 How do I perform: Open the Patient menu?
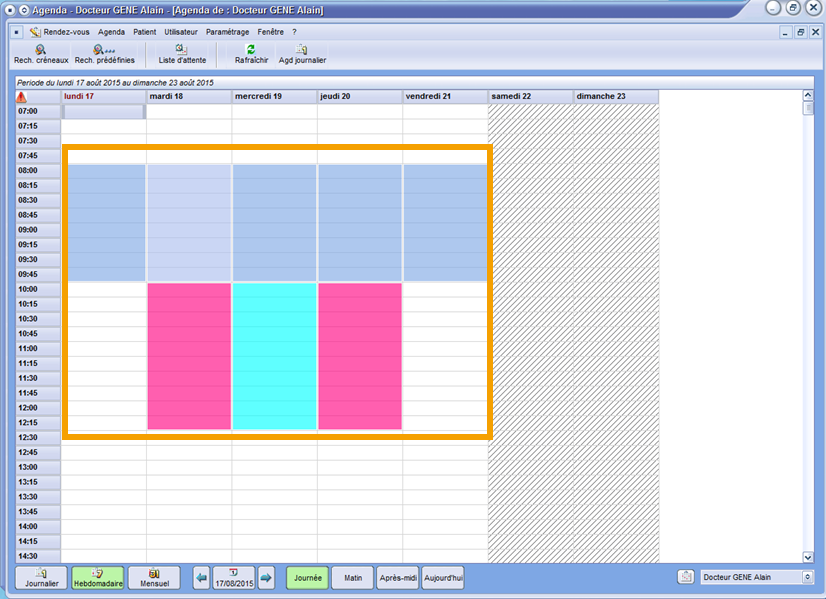[145, 32]
